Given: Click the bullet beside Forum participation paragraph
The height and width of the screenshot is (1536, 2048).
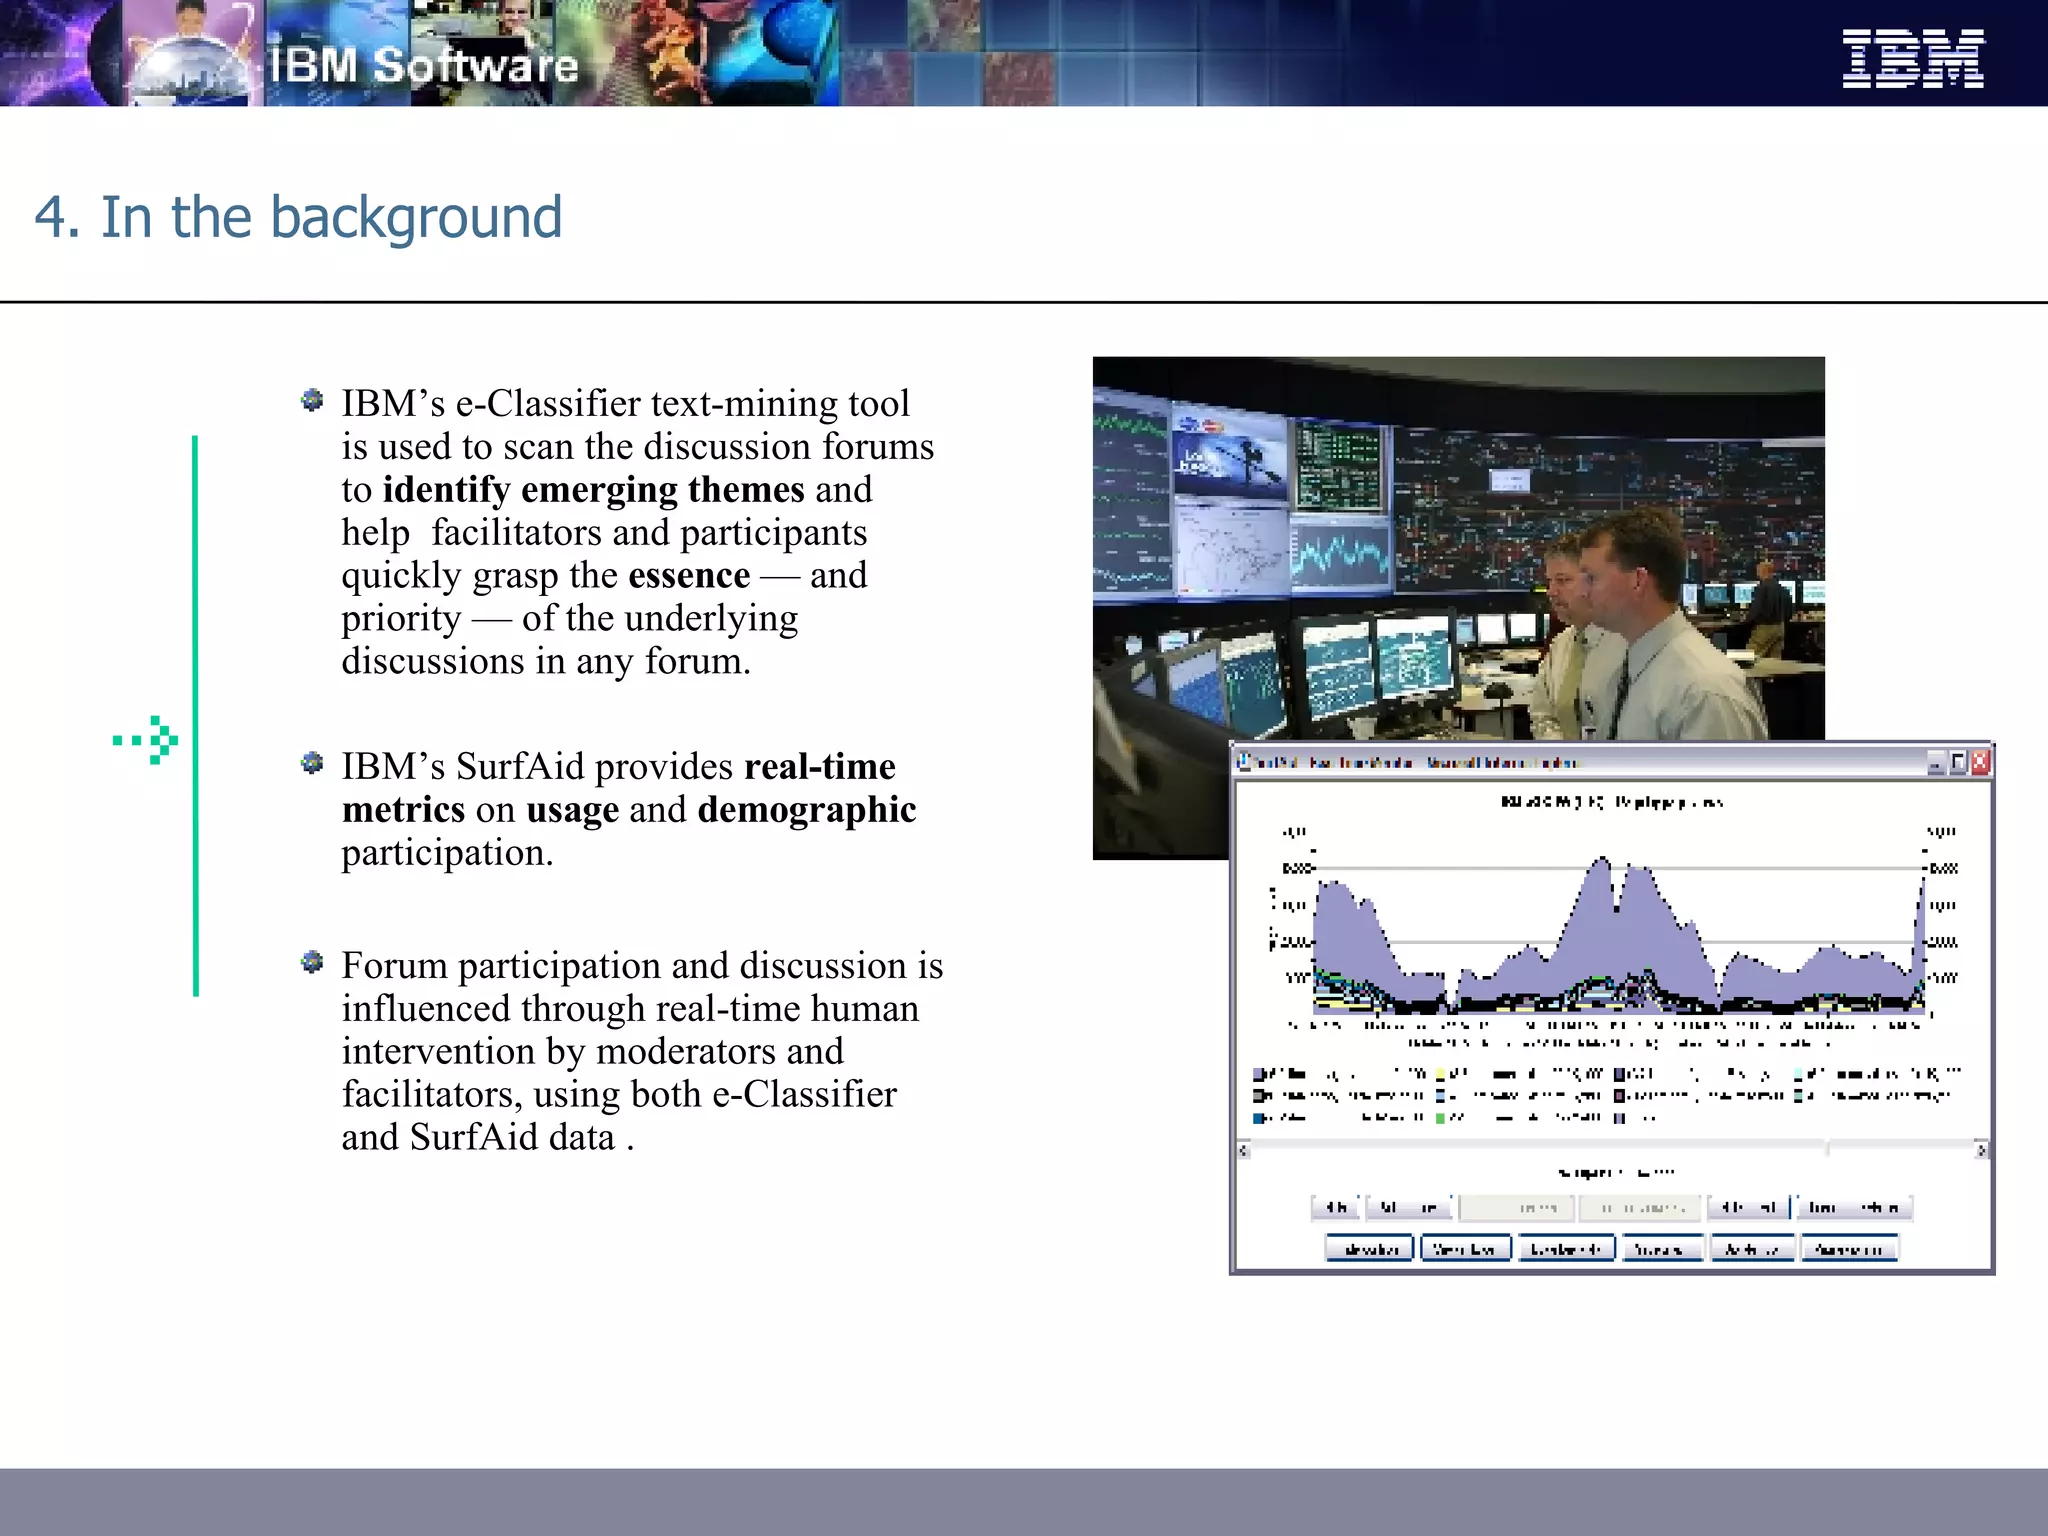Looking at the screenshot, I should tap(312, 962).
